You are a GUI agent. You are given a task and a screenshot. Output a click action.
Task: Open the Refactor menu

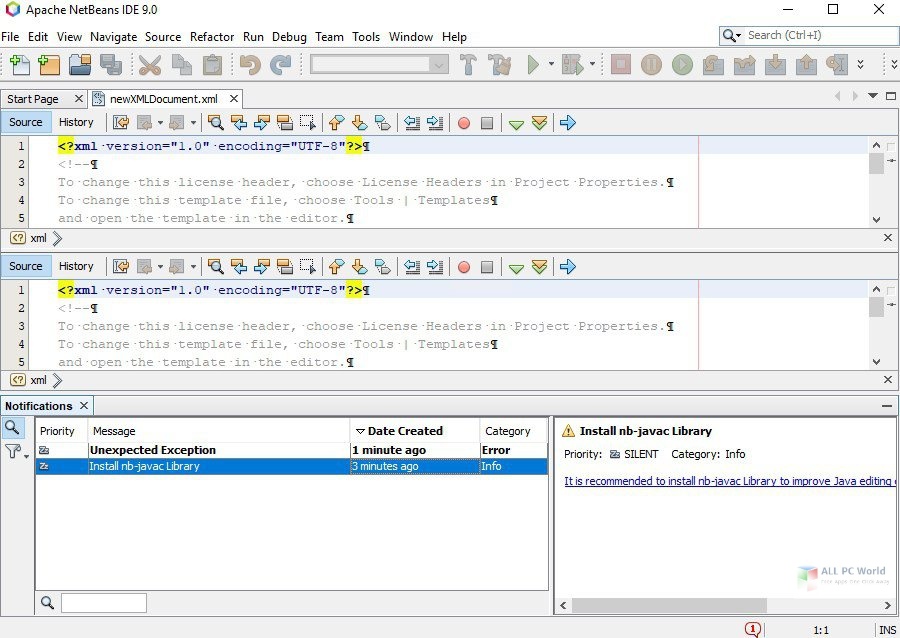[x=212, y=37]
